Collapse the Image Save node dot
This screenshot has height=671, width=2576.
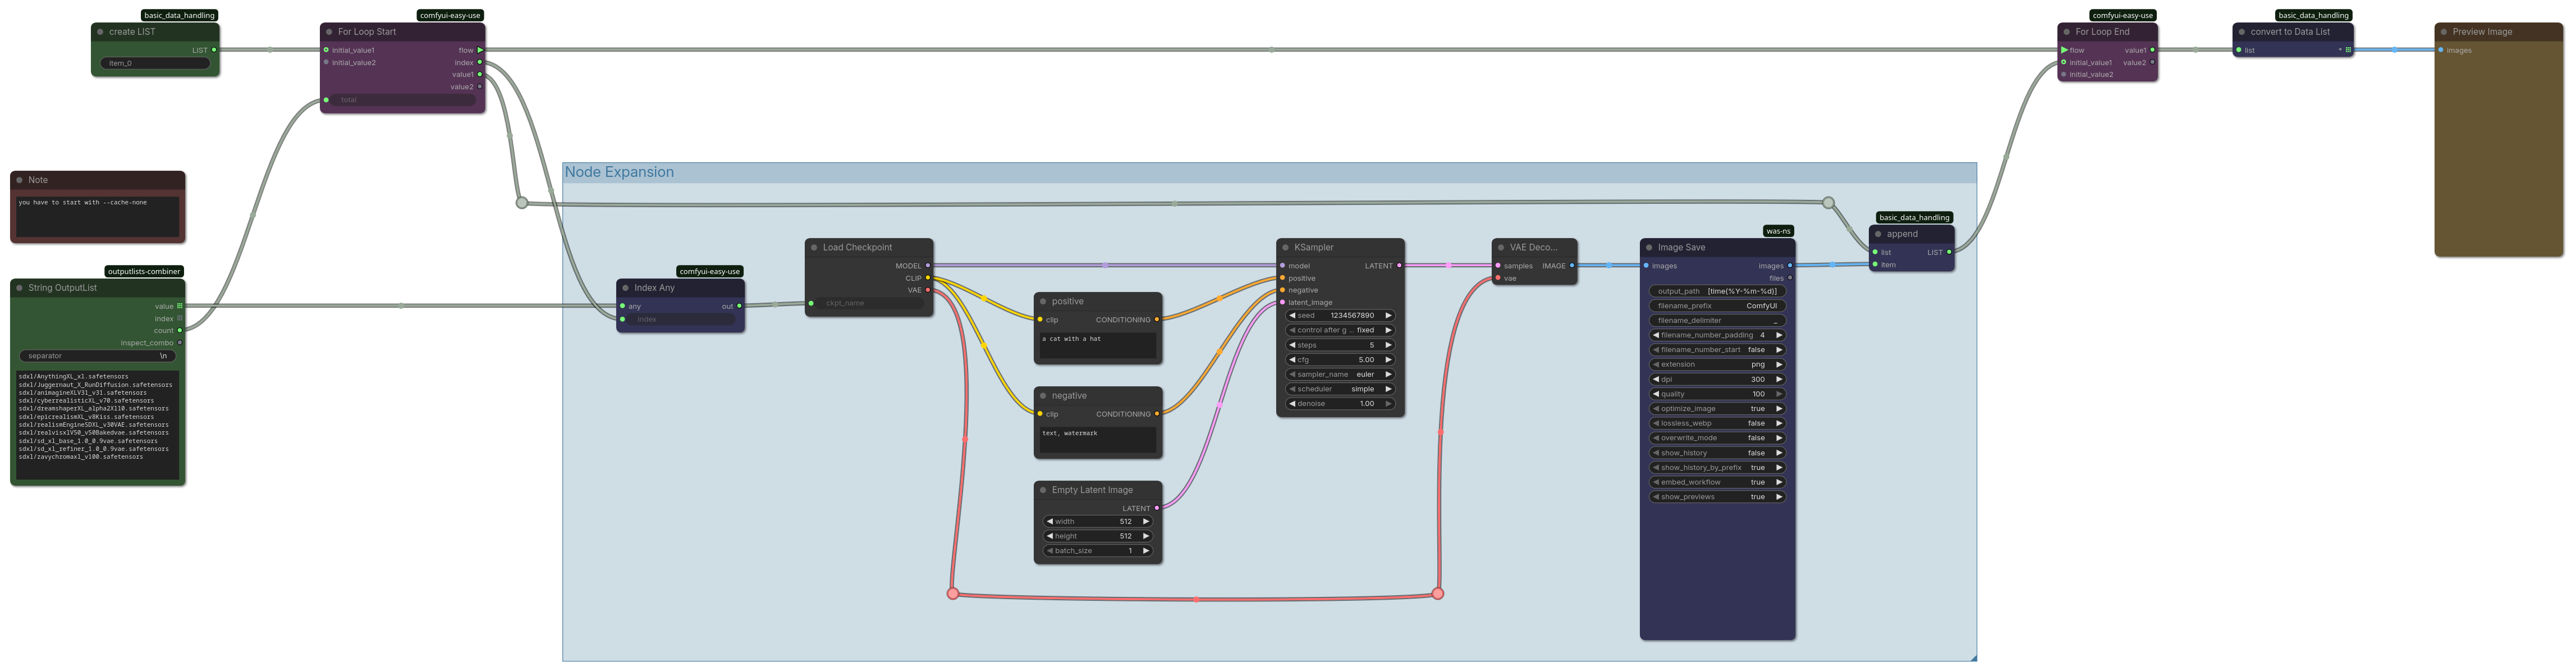[1649, 247]
